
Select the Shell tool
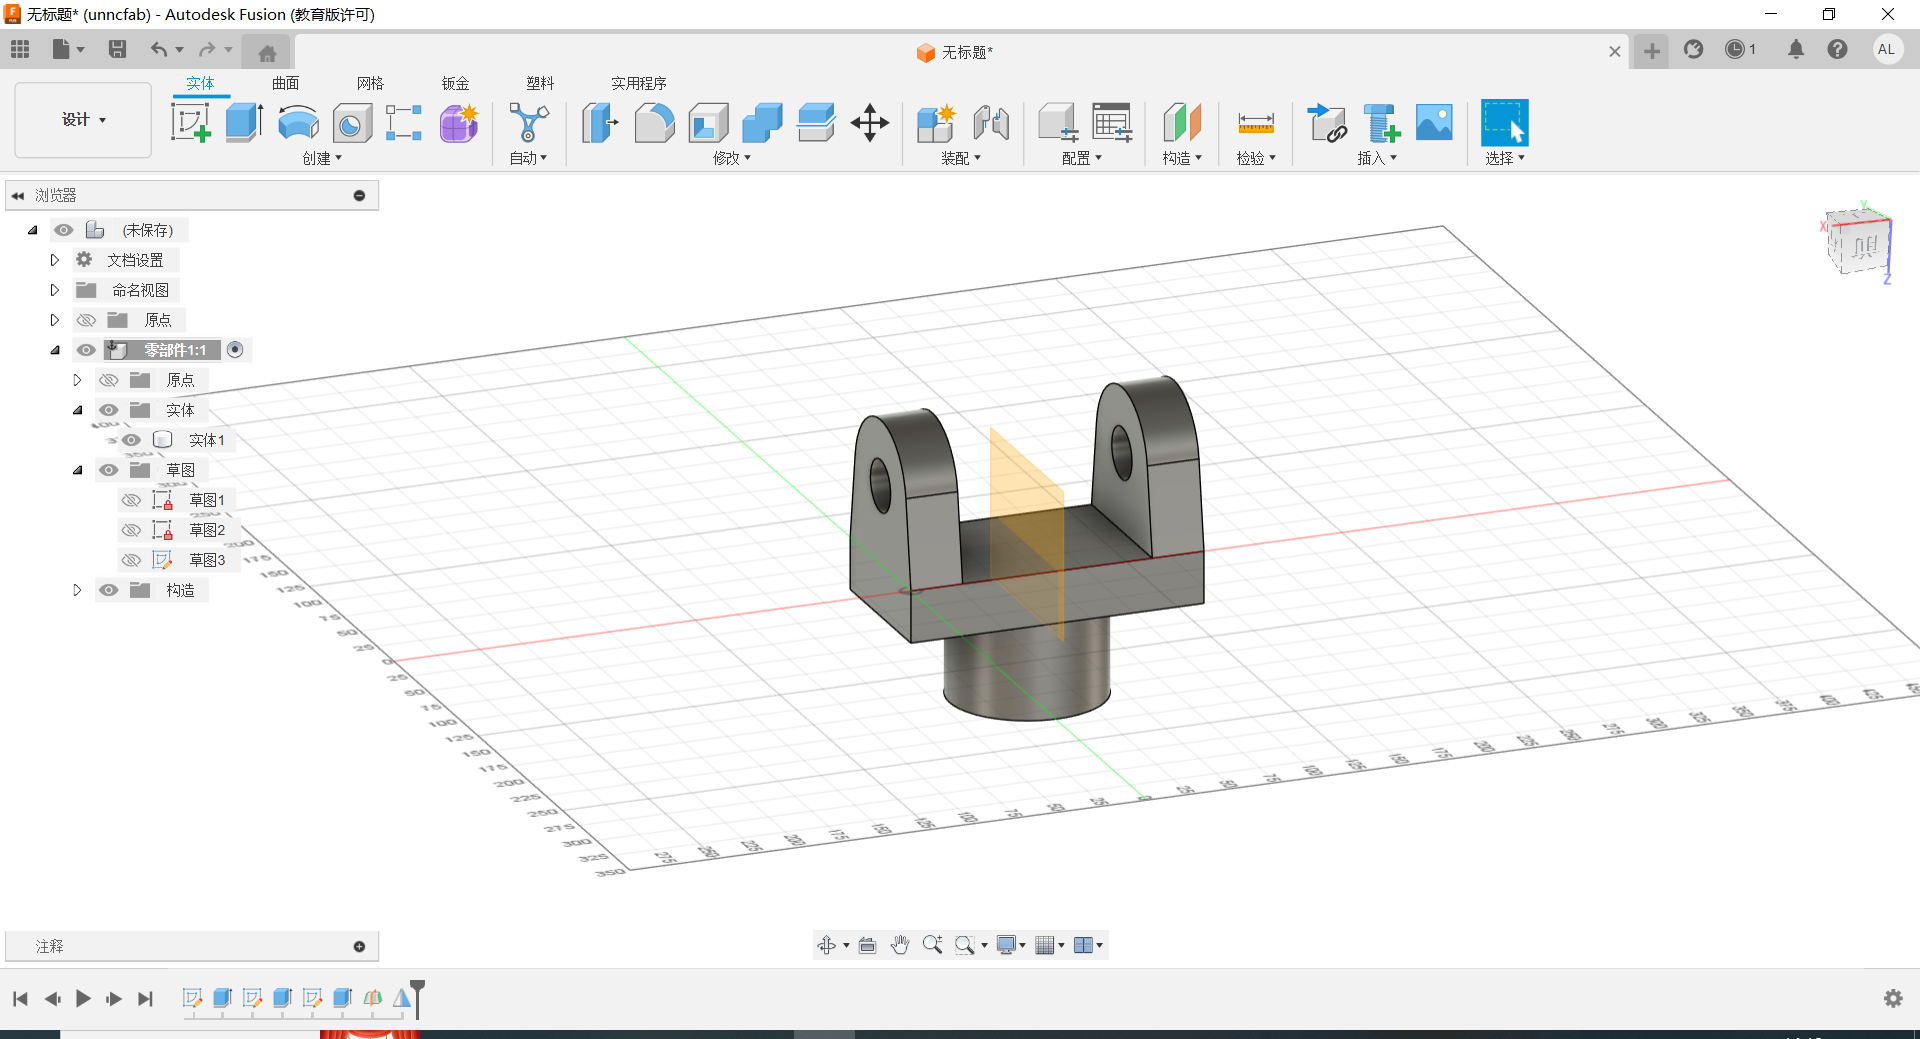coord(708,123)
